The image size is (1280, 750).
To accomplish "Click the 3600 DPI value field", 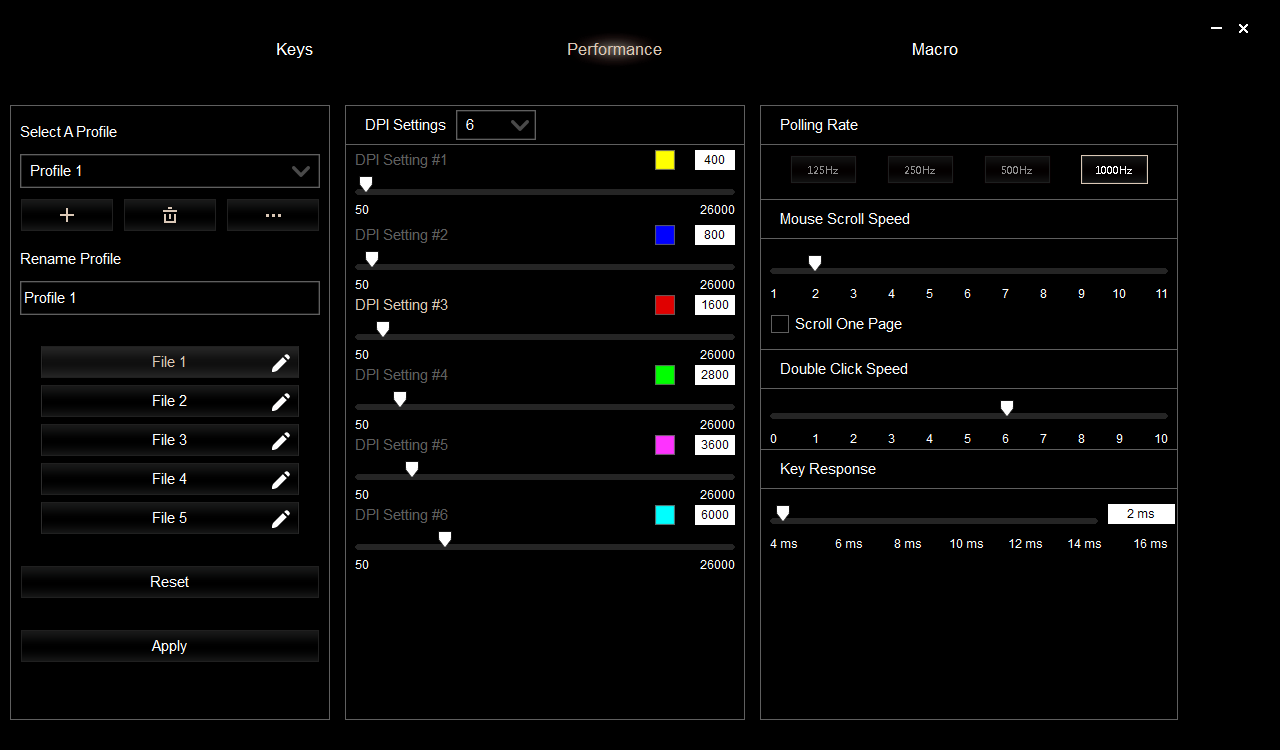I will click(x=715, y=445).
